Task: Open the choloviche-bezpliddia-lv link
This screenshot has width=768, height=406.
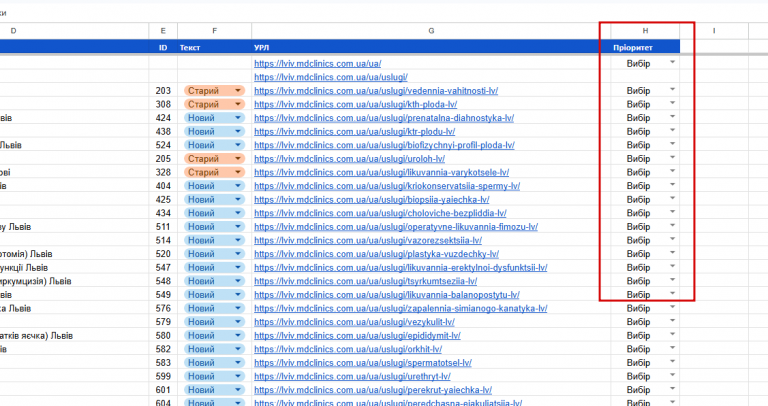Action: coord(380,213)
